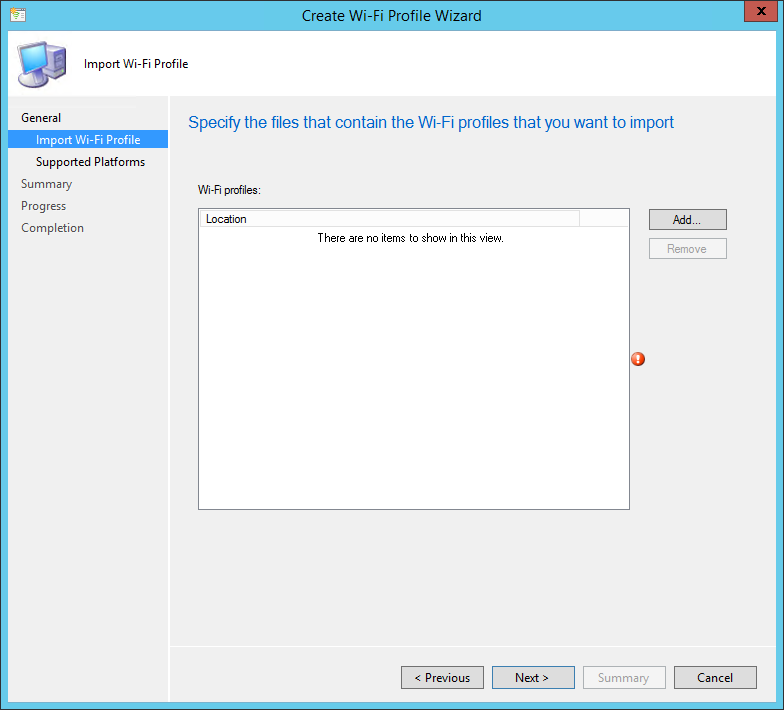The image size is (784, 710).
Task: Proceed with the Next button
Action: click(x=533, y=678)
